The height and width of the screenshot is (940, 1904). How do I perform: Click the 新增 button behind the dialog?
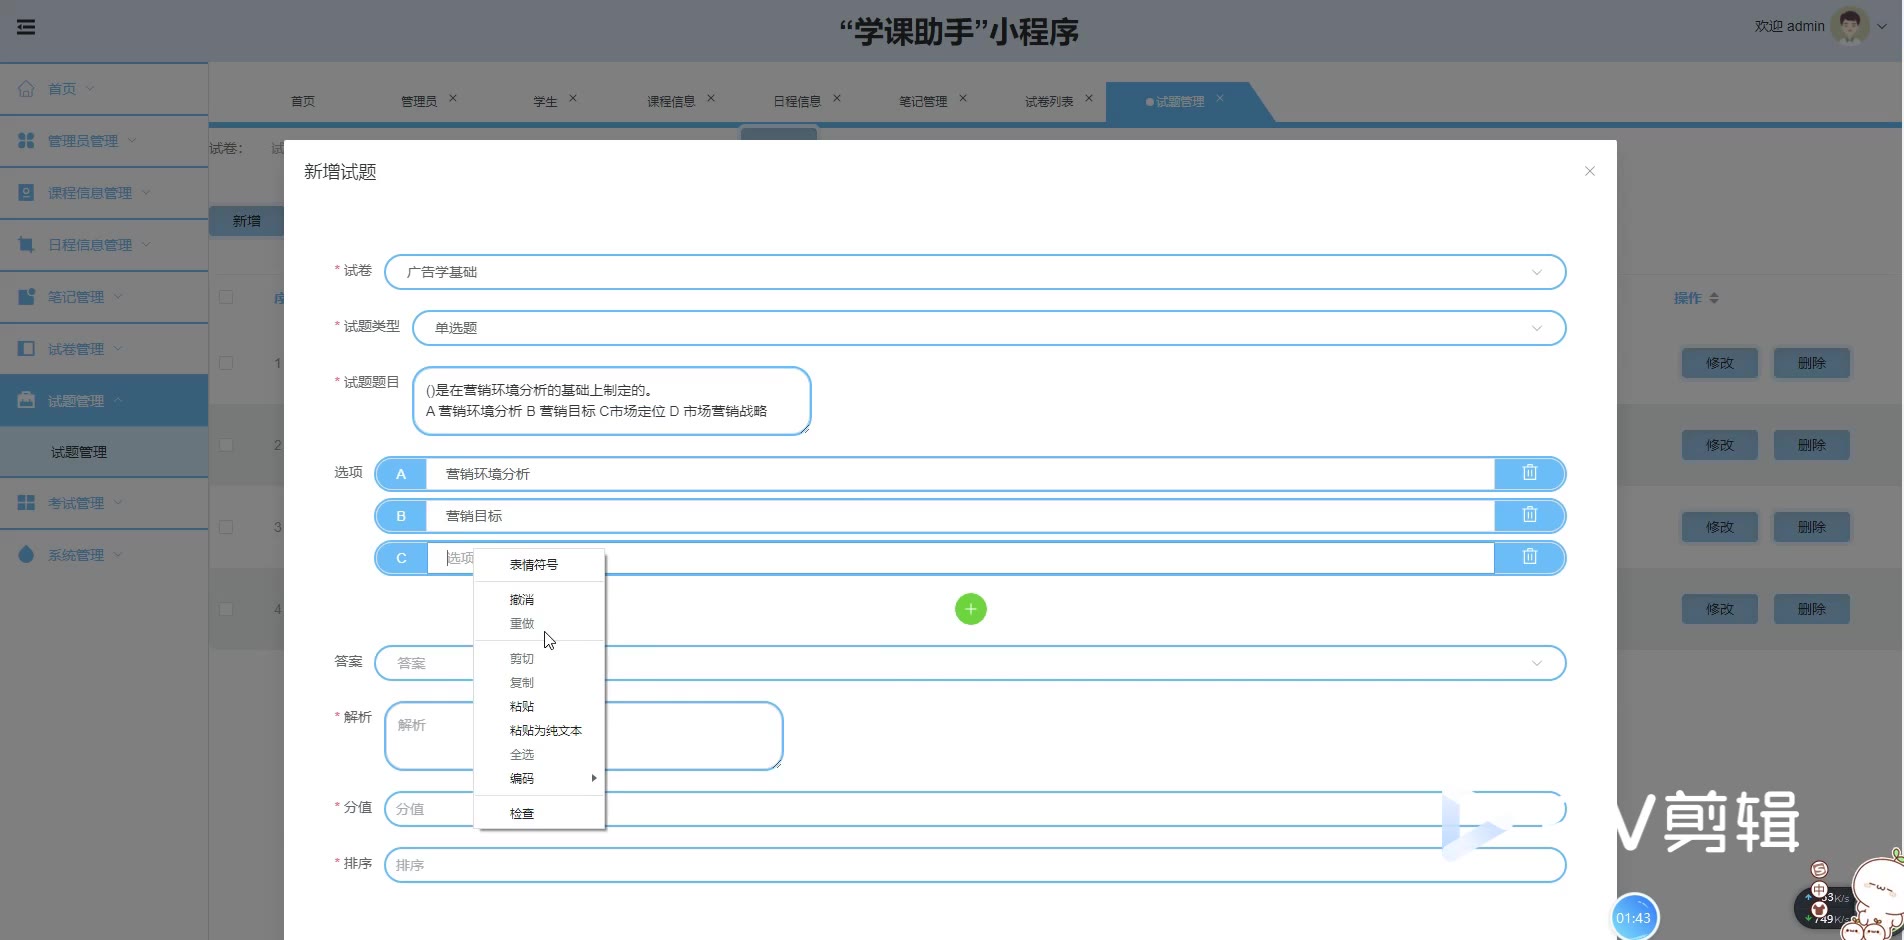[x=246, y=221]
